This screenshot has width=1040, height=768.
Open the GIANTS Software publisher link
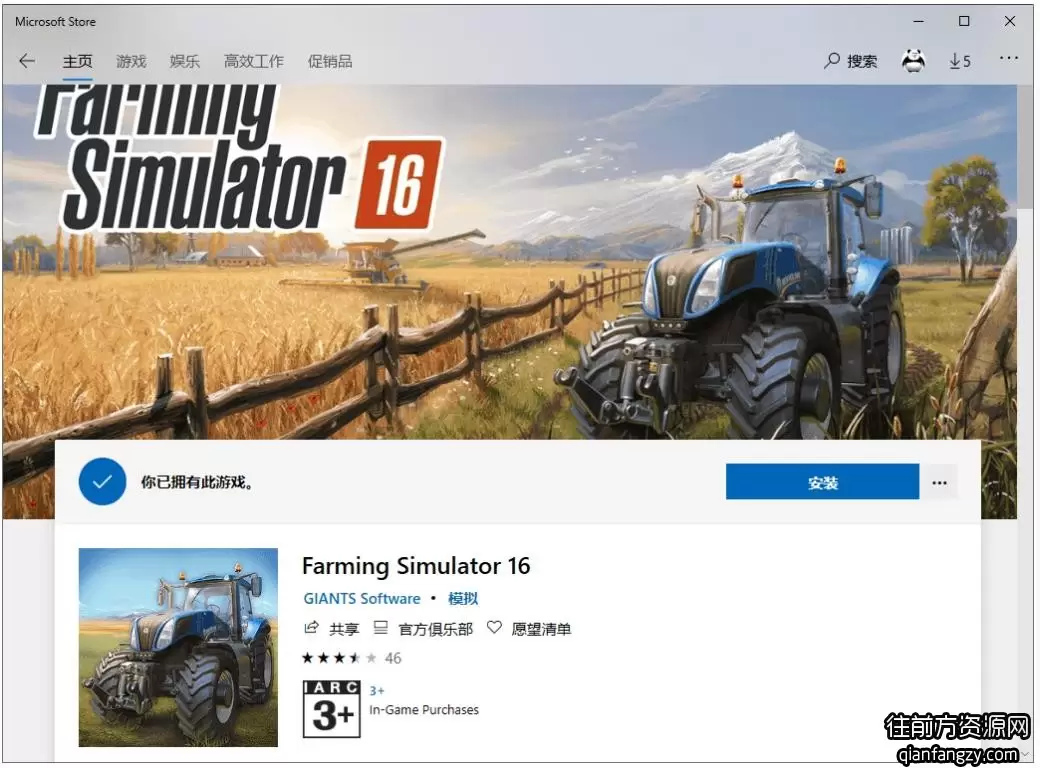(x=361, y=598)
